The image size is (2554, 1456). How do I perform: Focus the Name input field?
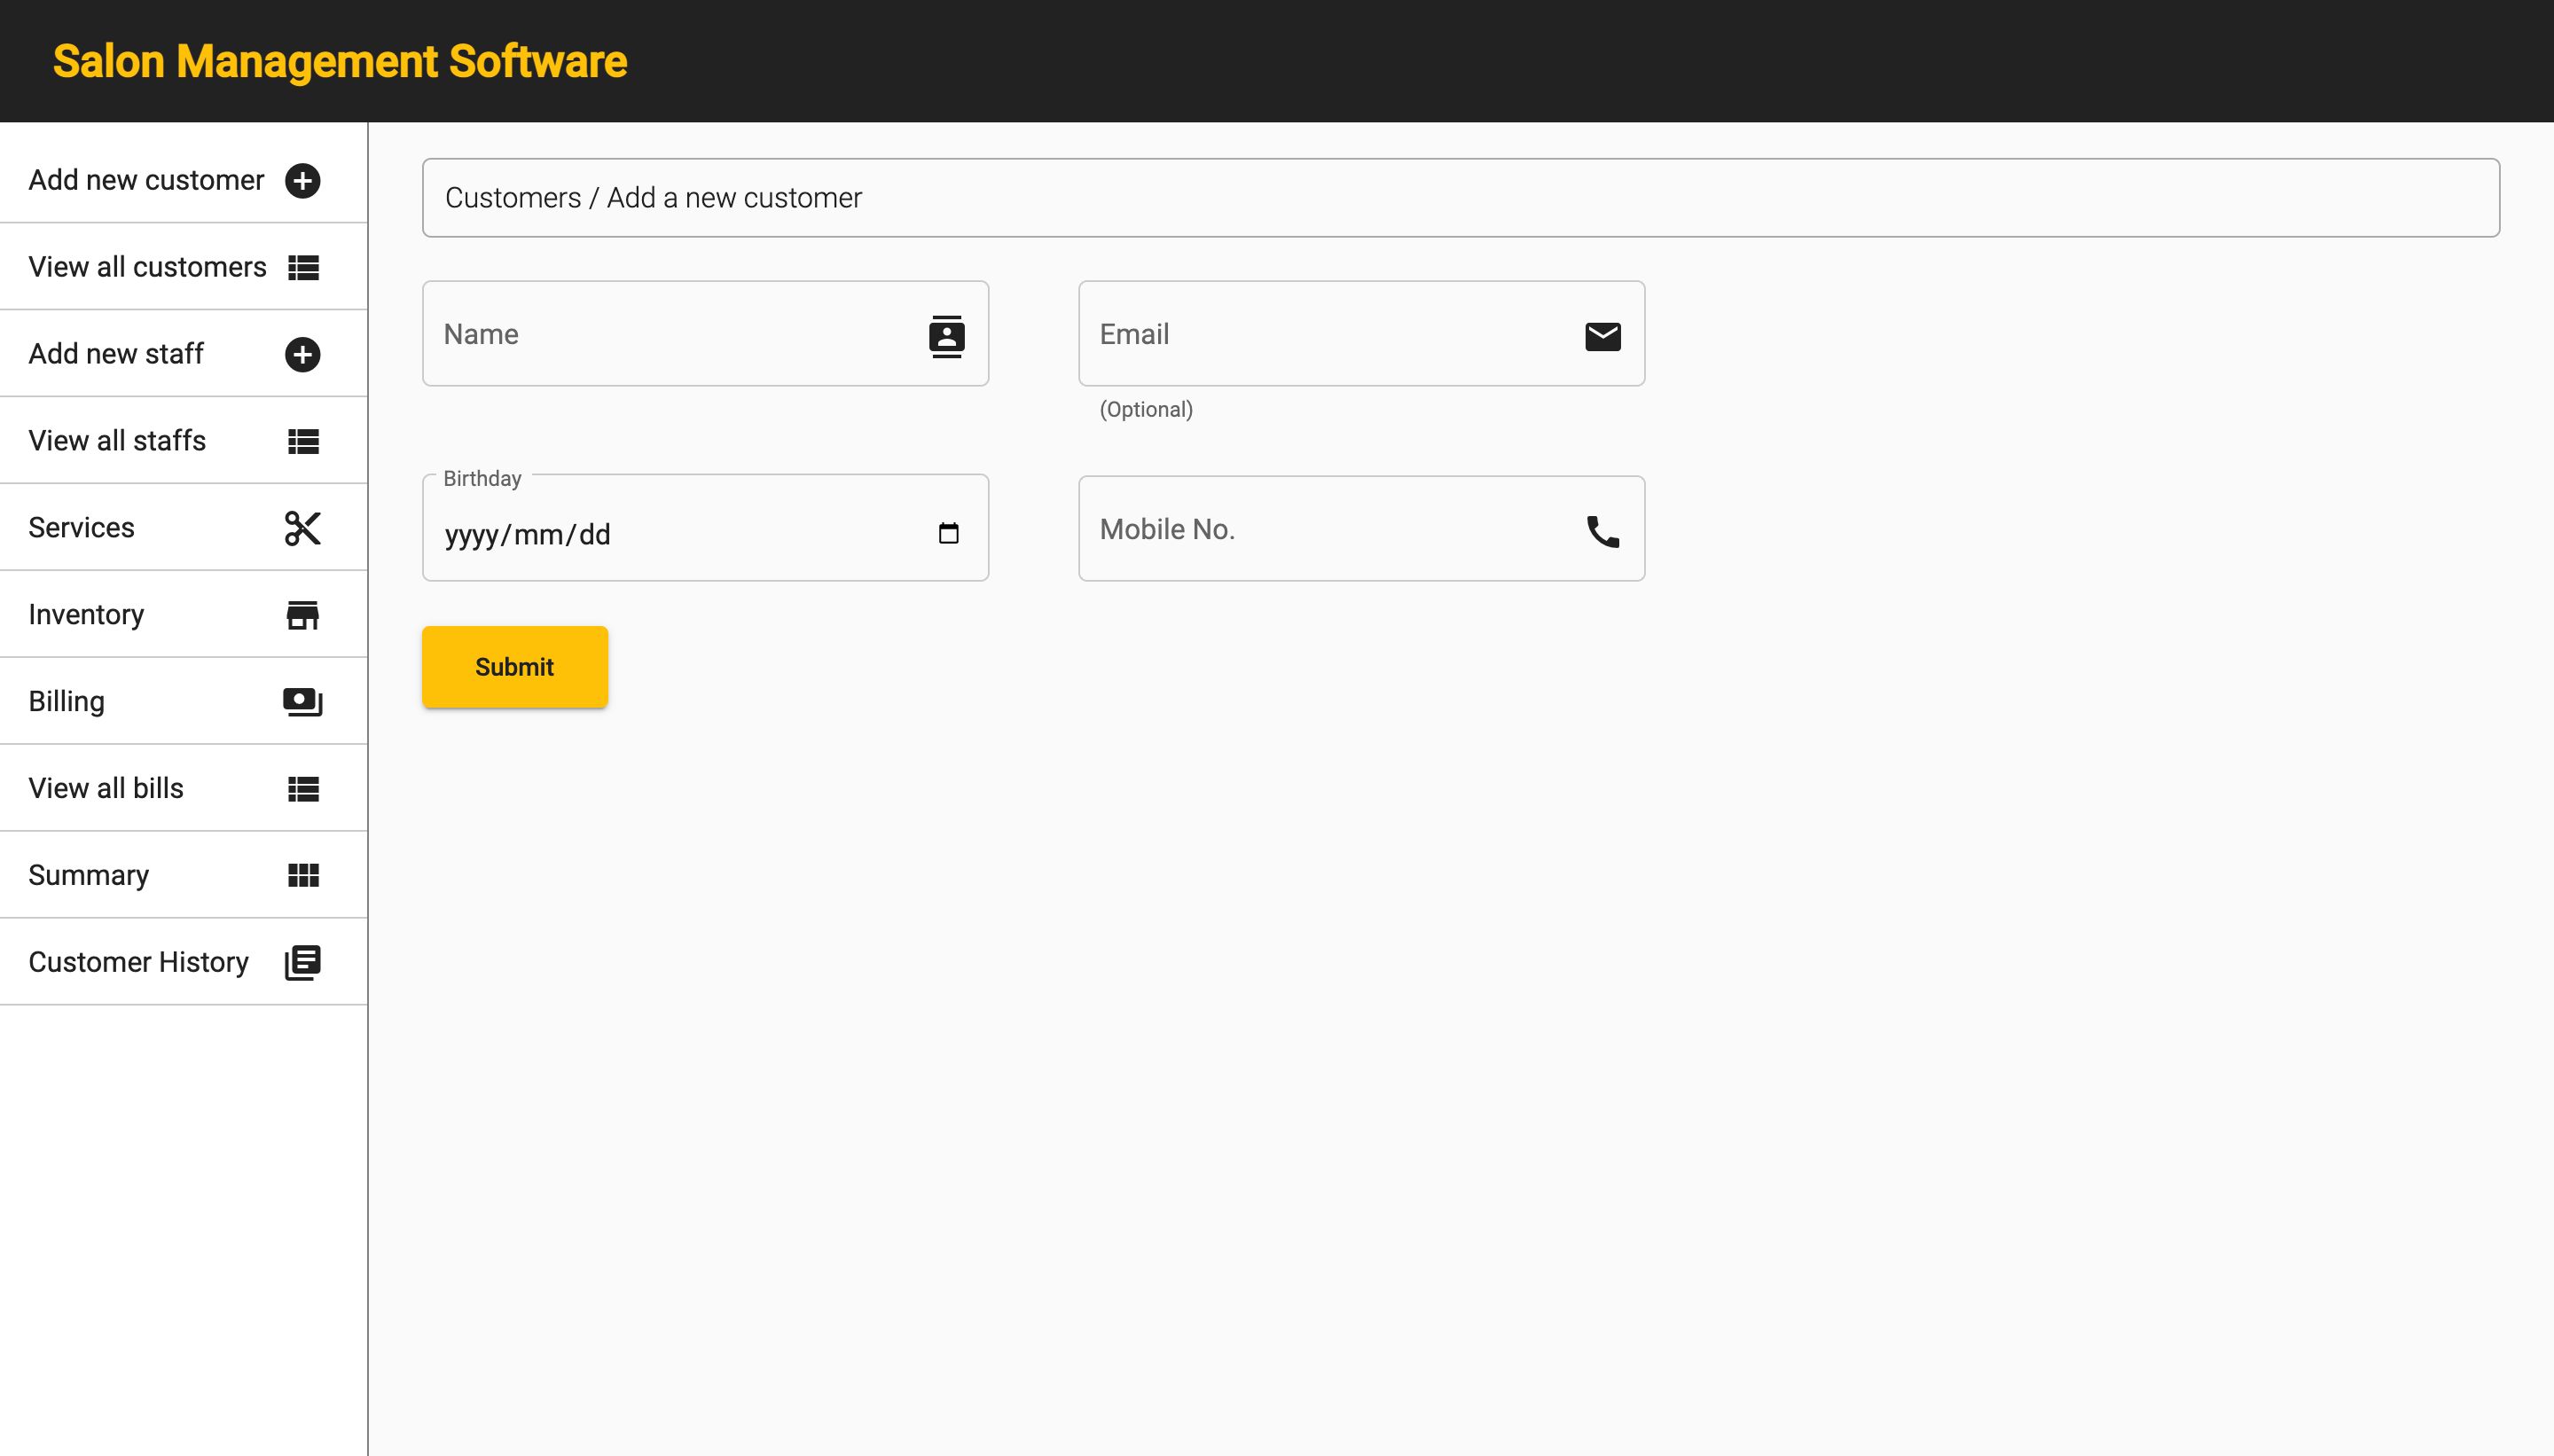[670, 334]
